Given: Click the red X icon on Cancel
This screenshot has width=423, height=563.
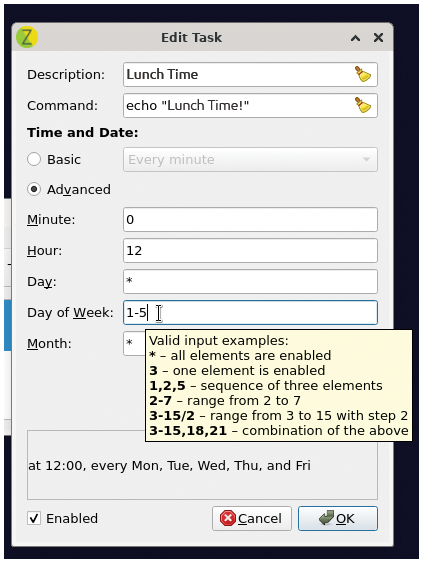Looking at the screenshot, I should (x=228, y=518).
